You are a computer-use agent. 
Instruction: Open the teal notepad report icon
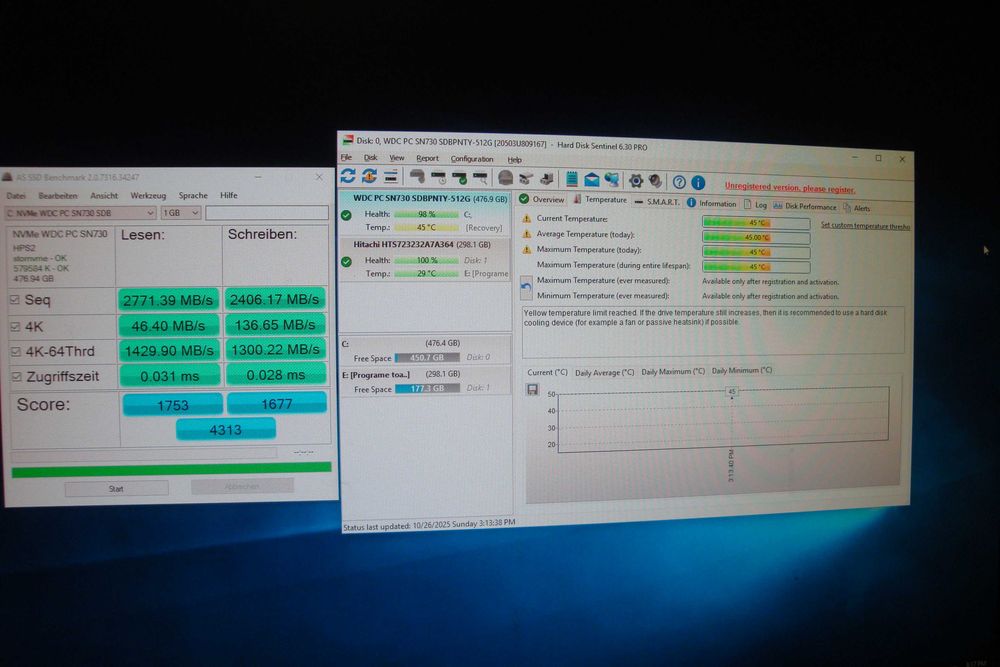572,180
